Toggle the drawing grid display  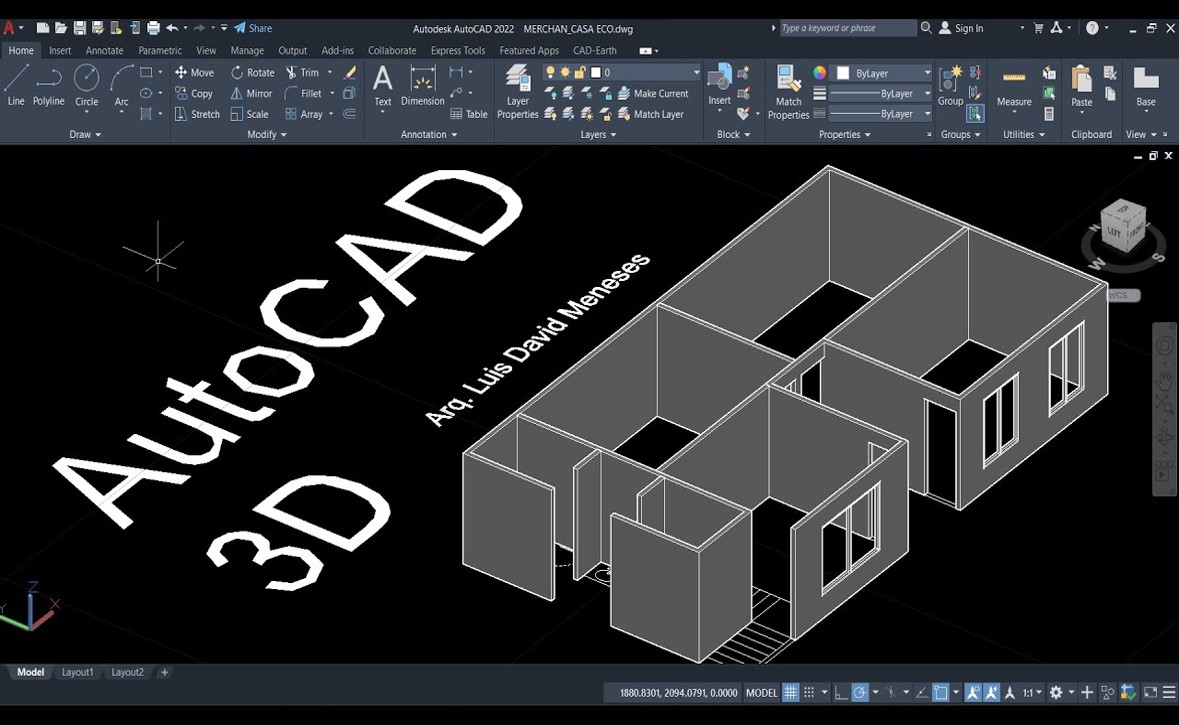(x=790, y=693)
